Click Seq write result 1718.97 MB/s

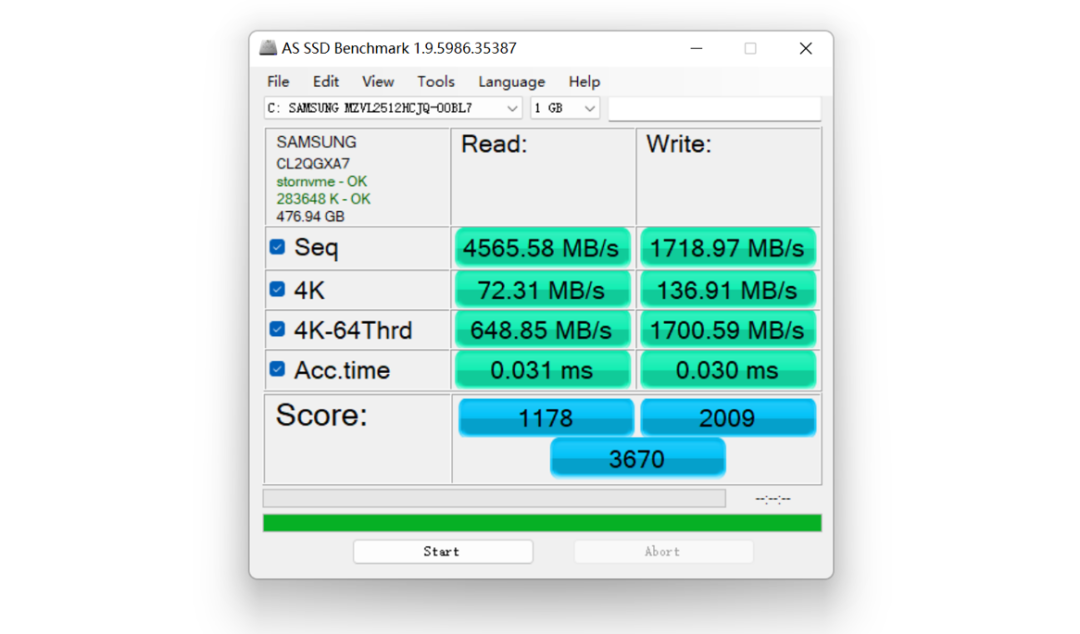click(x=728, y=248)
